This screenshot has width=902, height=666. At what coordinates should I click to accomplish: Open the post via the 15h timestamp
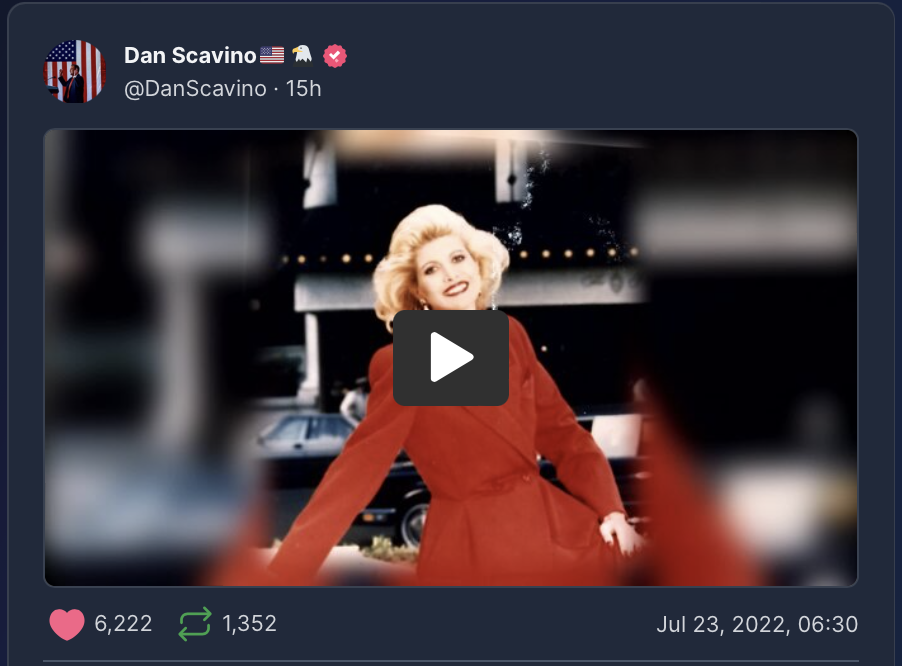(303, 89)
